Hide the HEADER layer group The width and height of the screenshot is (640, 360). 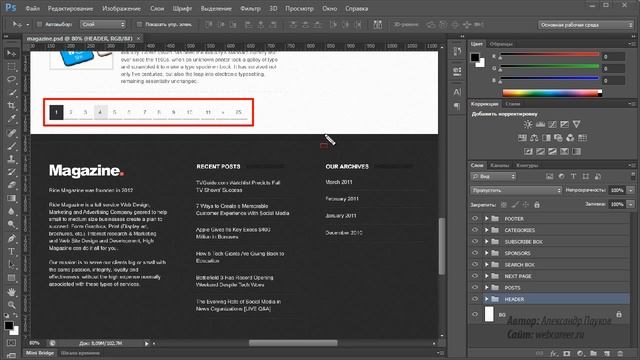pos(475,299)
